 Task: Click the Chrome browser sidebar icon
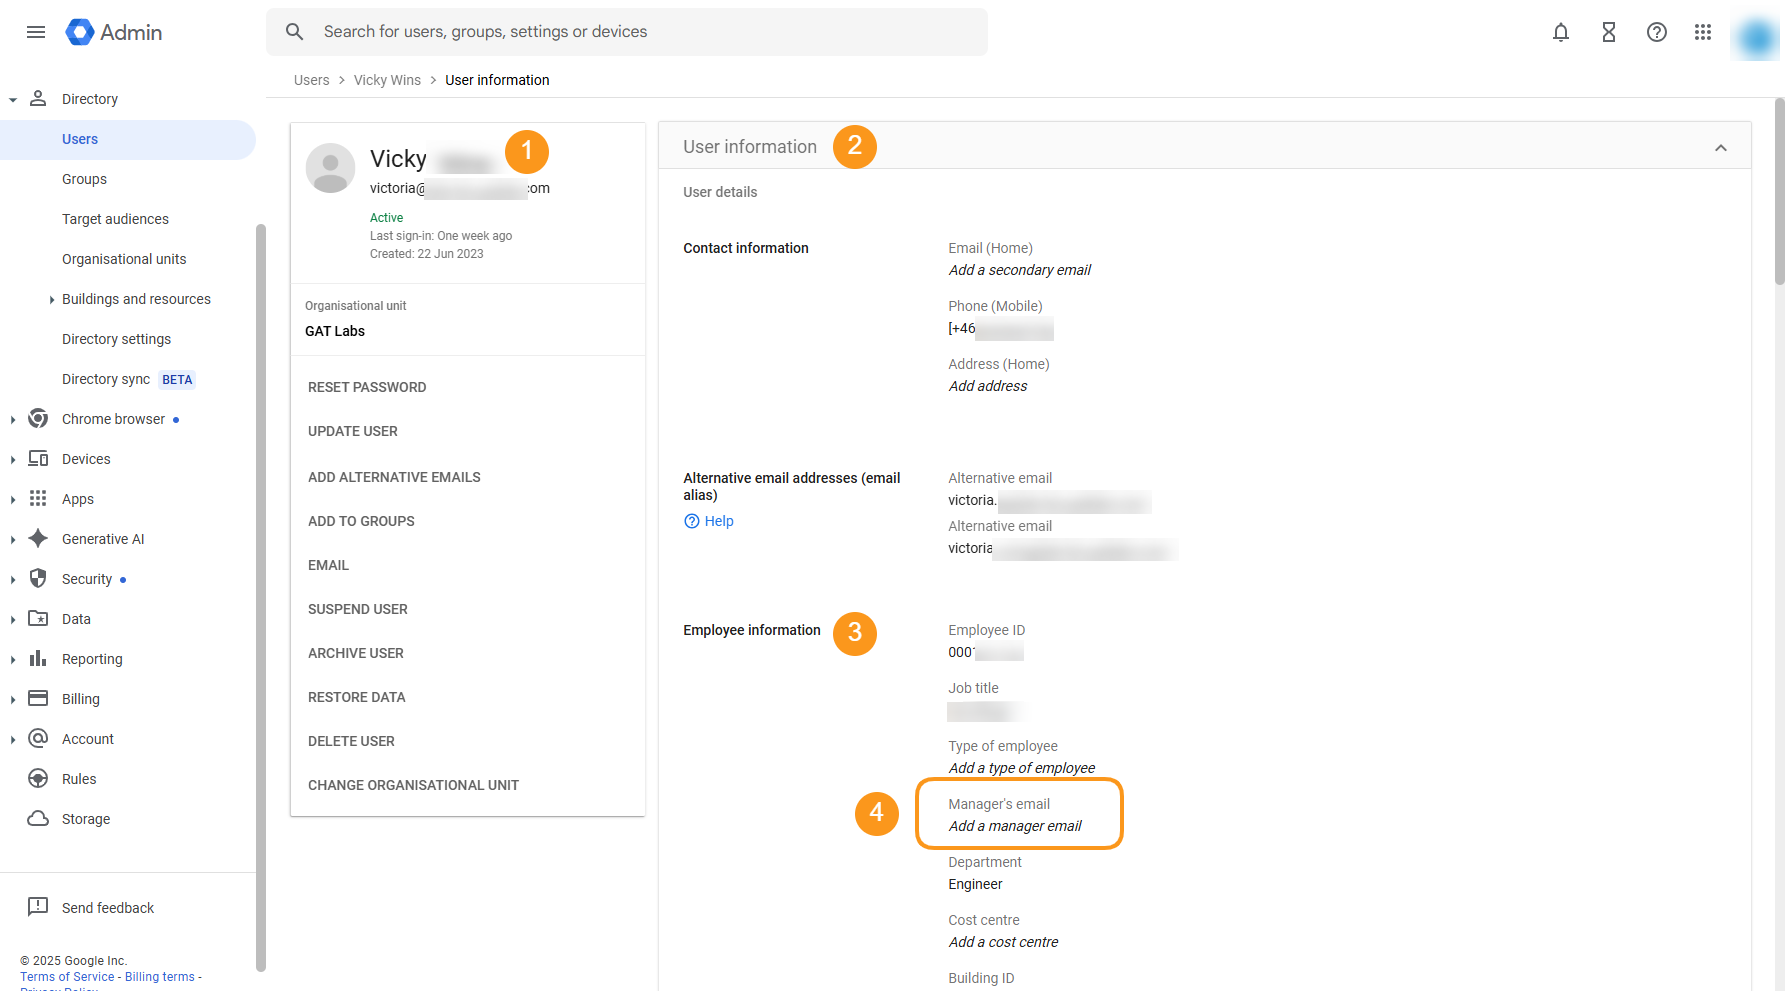tap(37, 418)
